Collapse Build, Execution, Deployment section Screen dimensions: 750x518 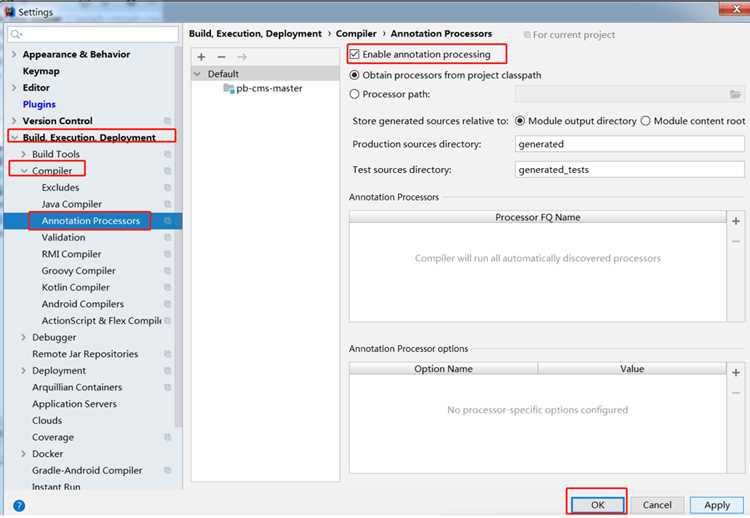click(14, 137)
